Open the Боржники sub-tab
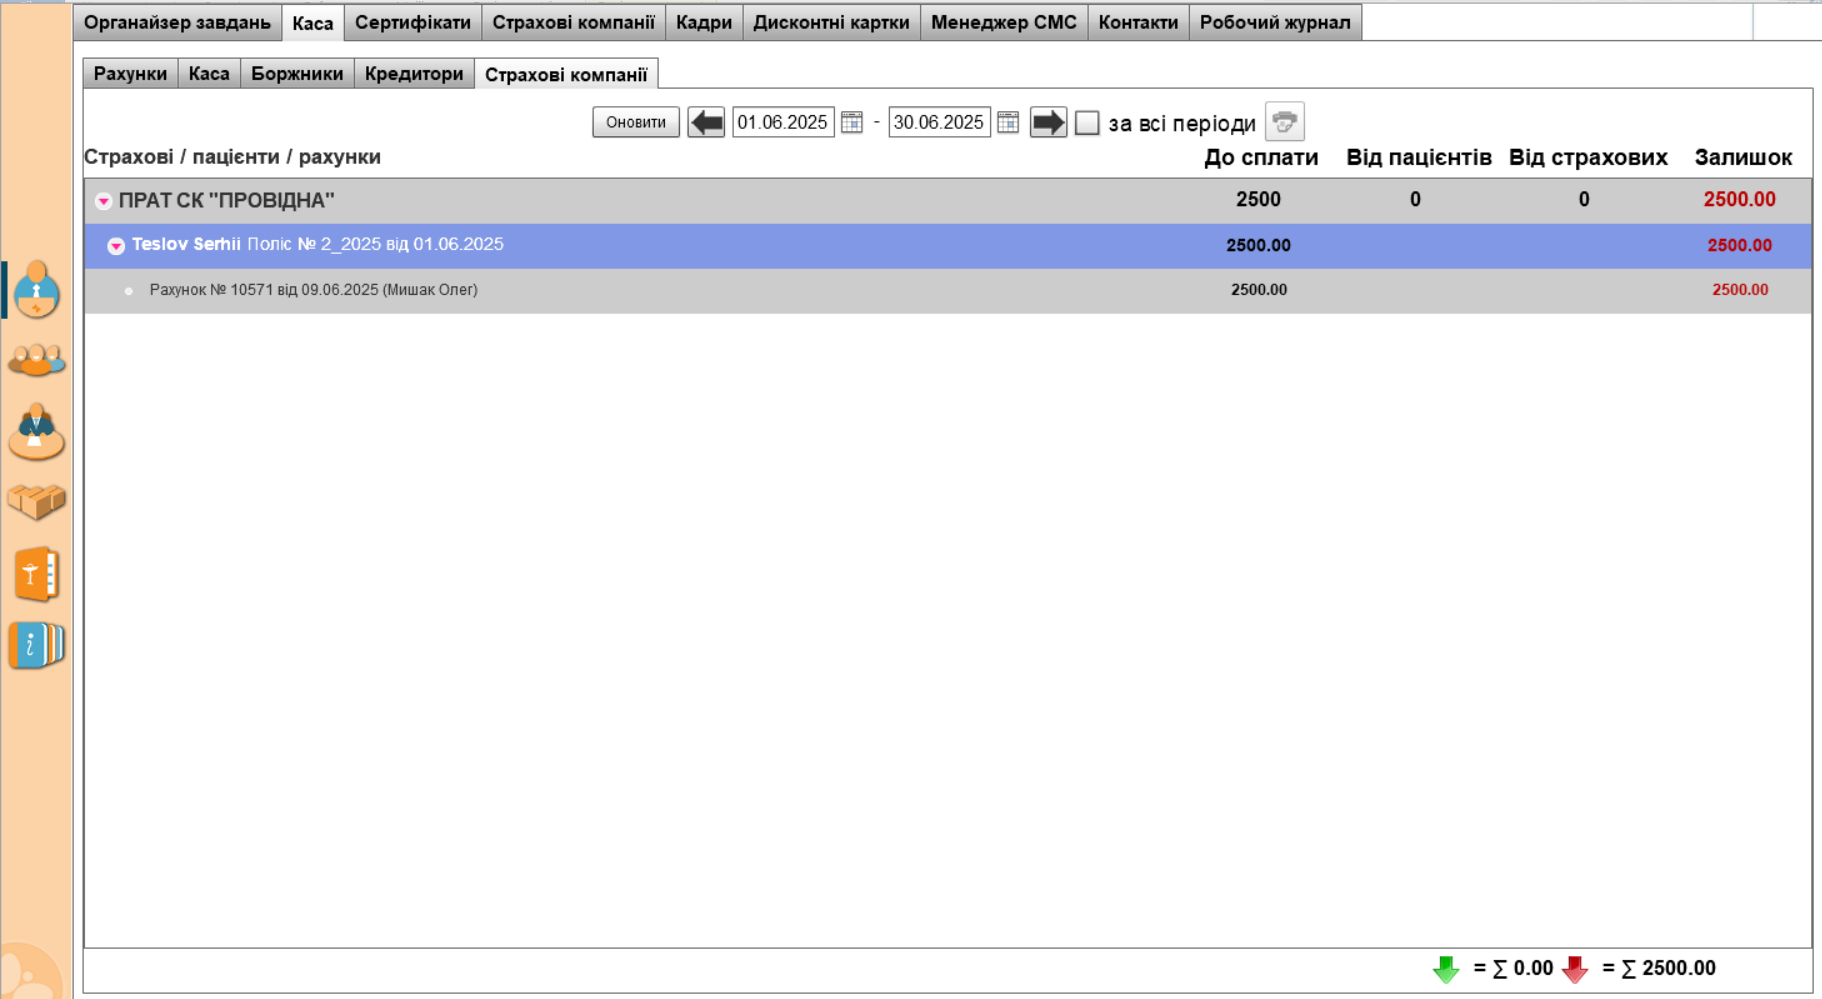The image size is (1822, 999). 297,74
